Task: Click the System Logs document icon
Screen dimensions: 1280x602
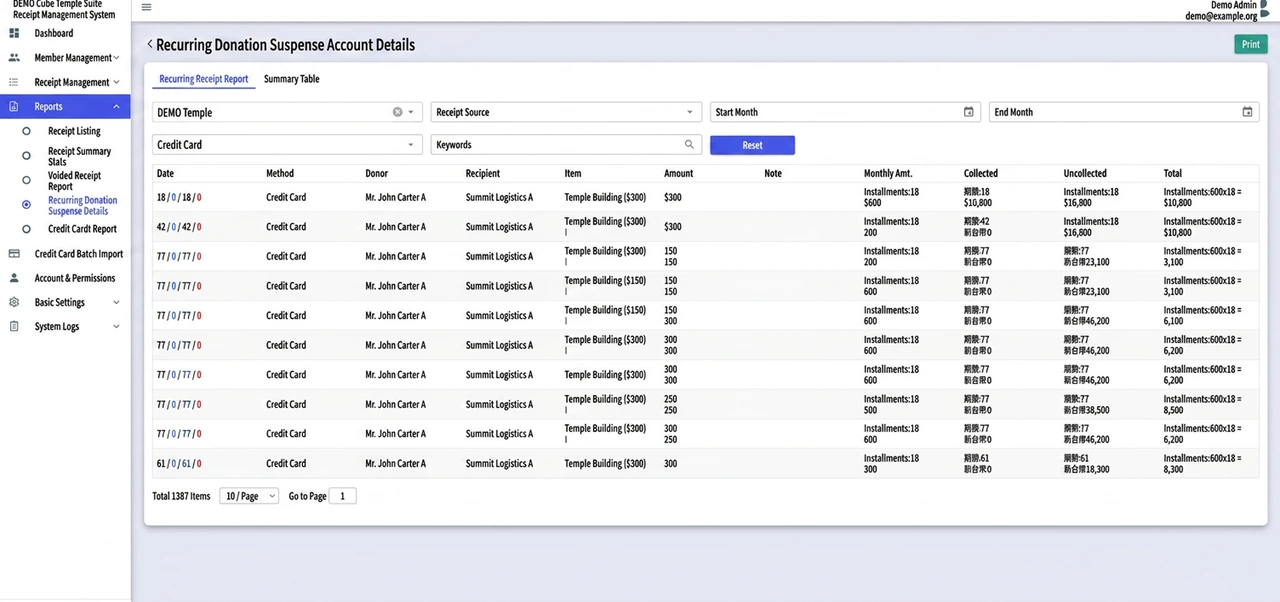Action: click(14, 326)
